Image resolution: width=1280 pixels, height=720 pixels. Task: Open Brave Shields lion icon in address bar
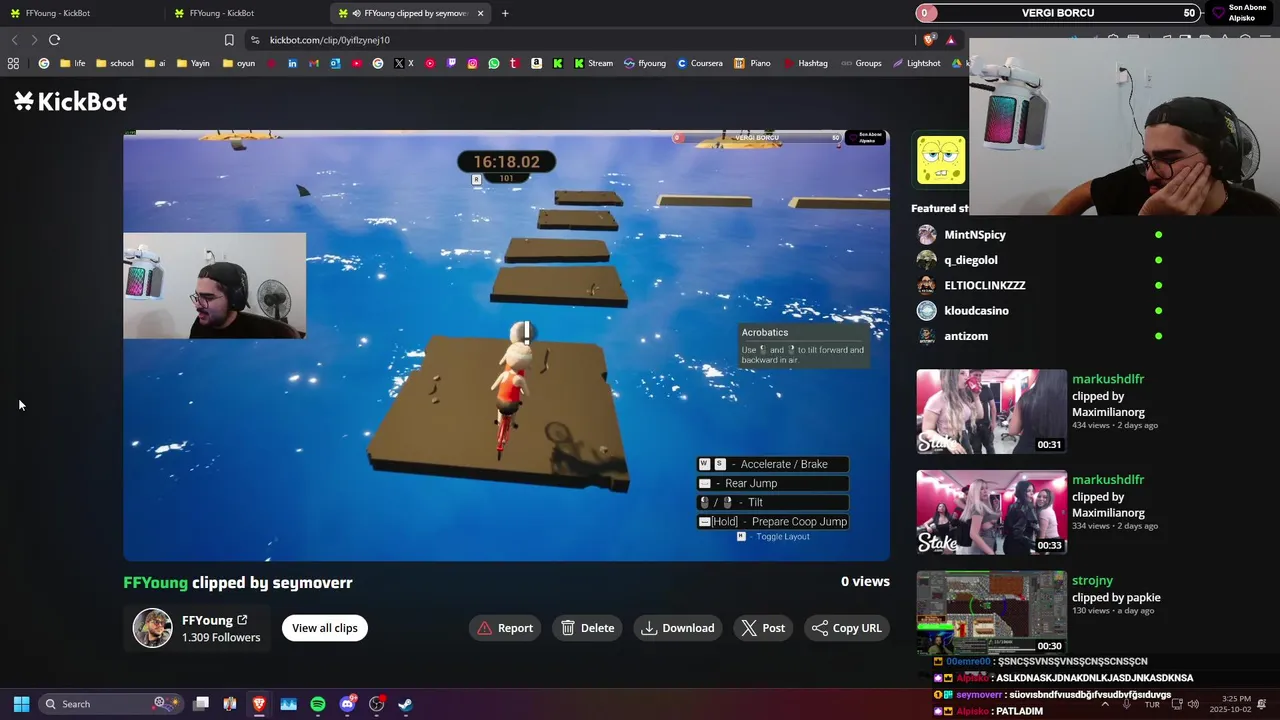pos(930,40)
